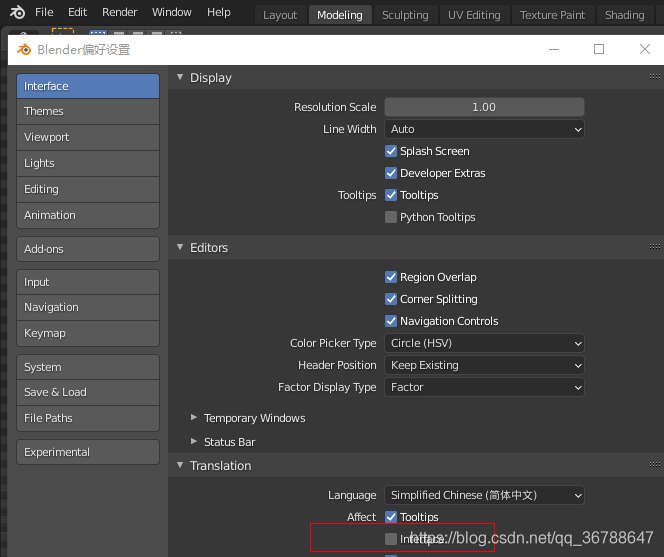The image size is (664, 557).
Task: Open the Editing preferences section
Action: pyautogui.click(x=88, y=189)
